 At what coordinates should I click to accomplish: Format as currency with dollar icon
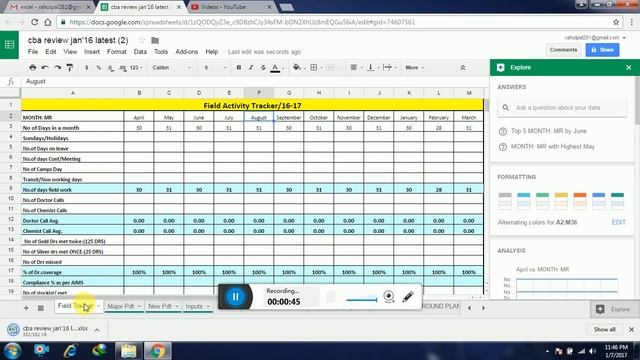(87, 67)
